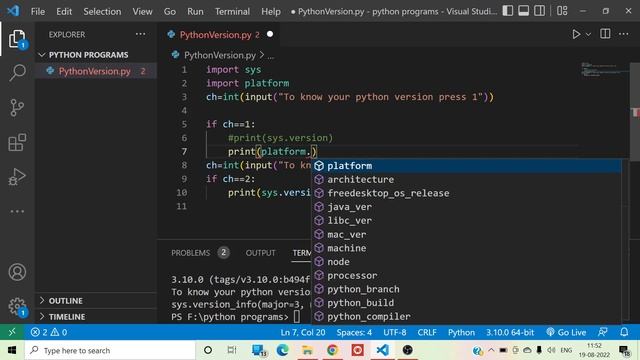Toggle primary side bar layout button
Image resolution: width=640 pixels, height=360 pixels.
pyautogui.click(x=508, y=11)
